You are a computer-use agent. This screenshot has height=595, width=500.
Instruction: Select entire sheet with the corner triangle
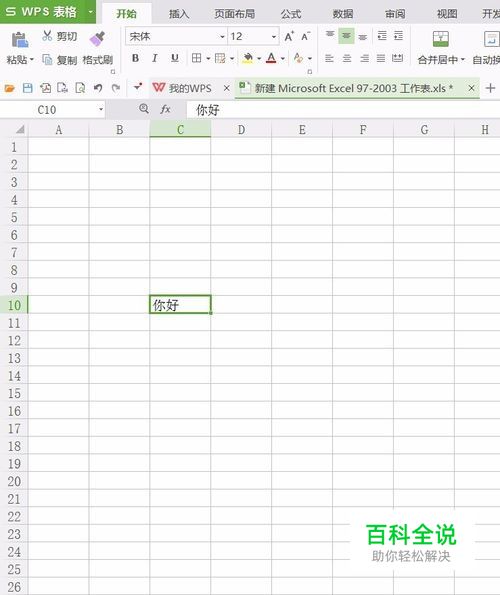pos(20,130)
